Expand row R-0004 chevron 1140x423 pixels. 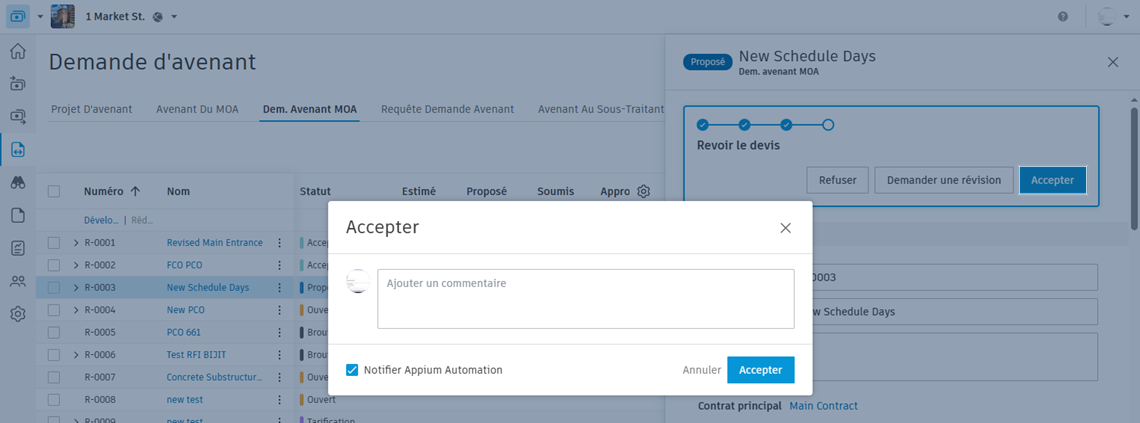click(x=76, y=310)
